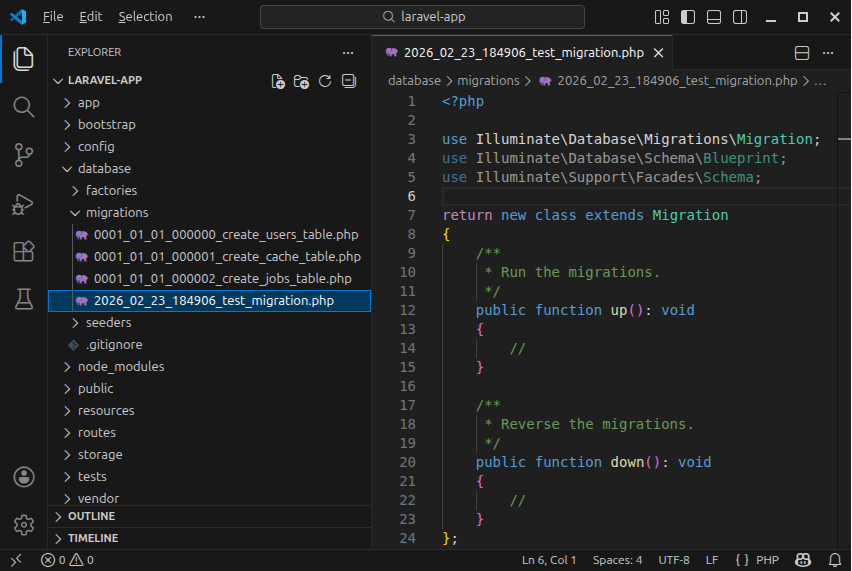852x571 pixels.
Task: Show errors and warnings in Problems
Action: (67, 560)
